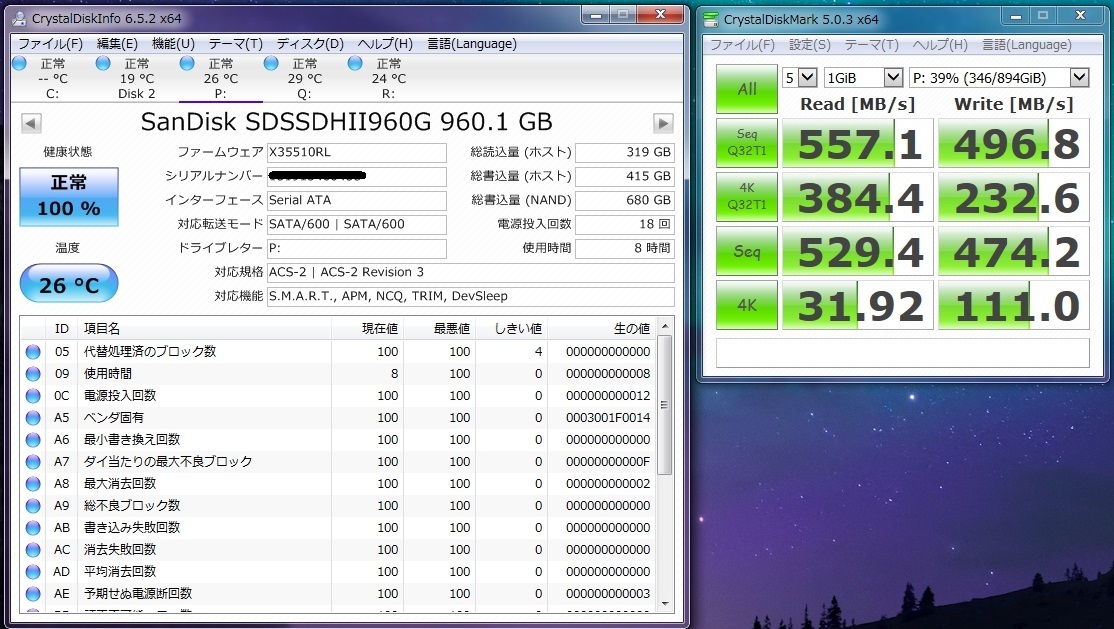Click the 正常 100 % health status box
Viewport: 1114px width, 629px height.
tap(69, 196)
